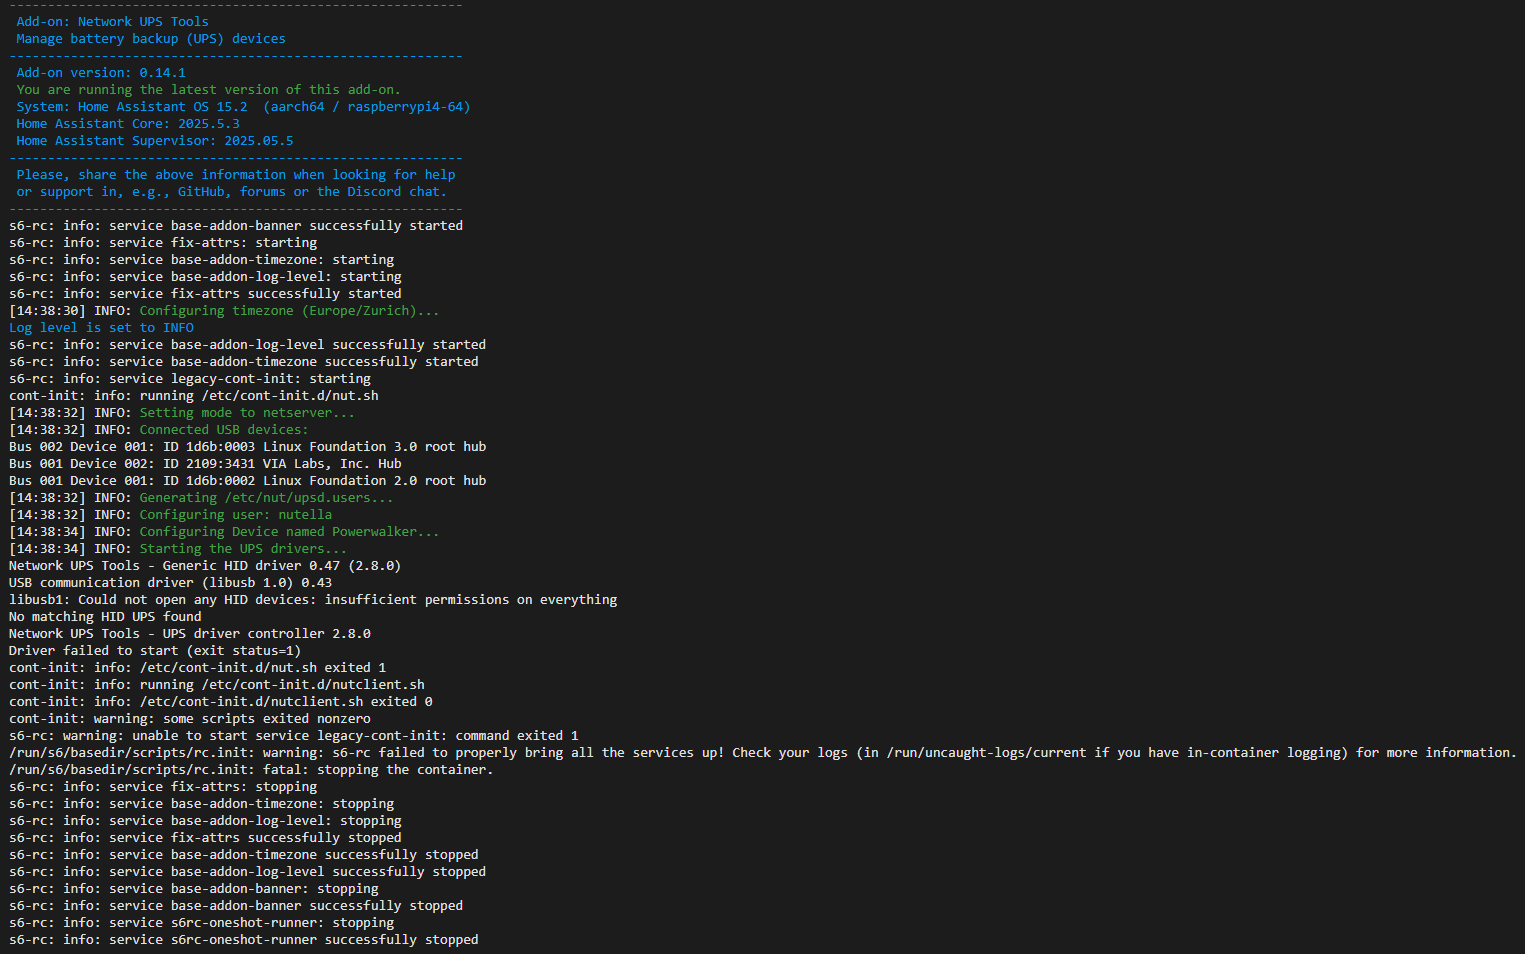Viewport: 1525px width, 954px height.
Task: Select the "running the latest version" message
Action: click(x=208, y=89)
